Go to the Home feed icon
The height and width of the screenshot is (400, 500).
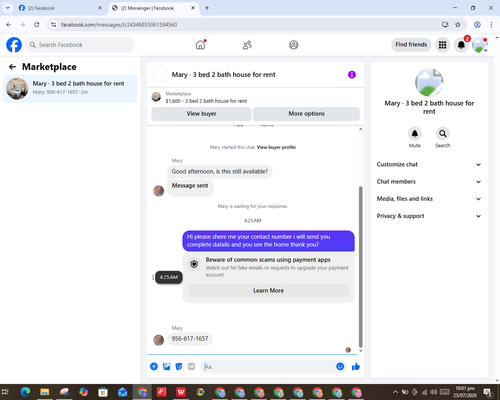coord(200,45)
